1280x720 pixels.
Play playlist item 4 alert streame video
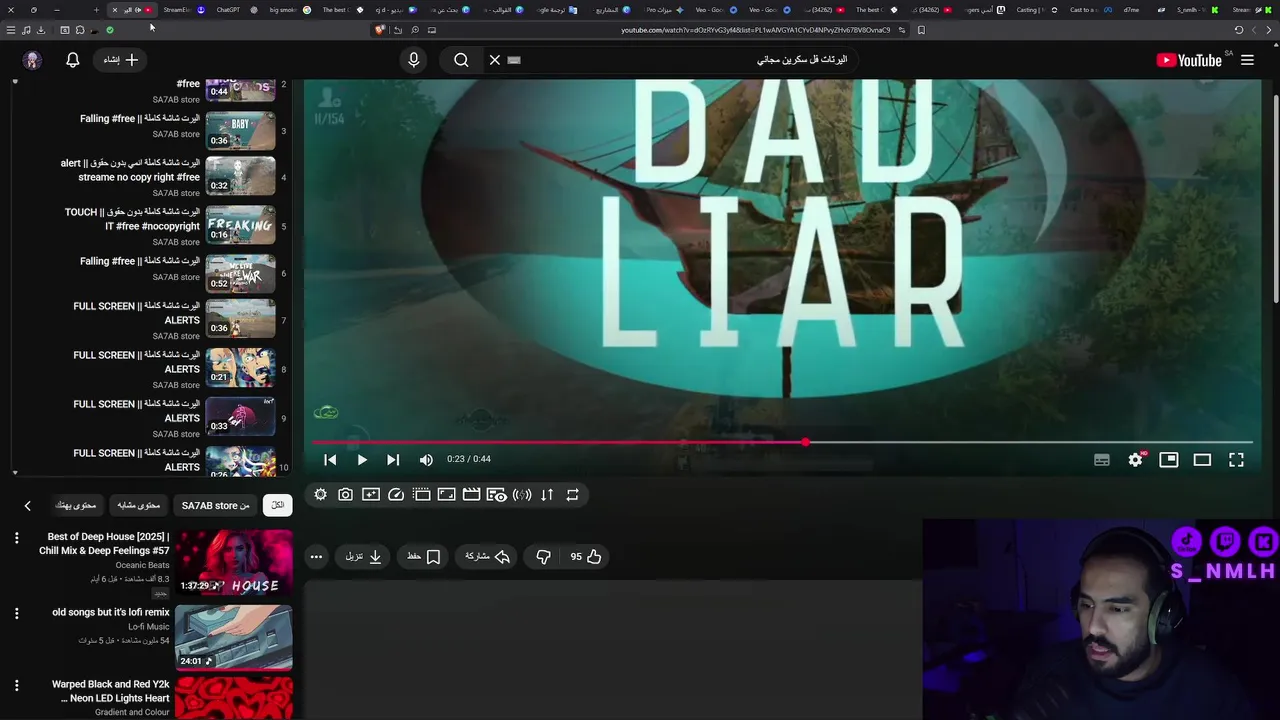[240, 177]
